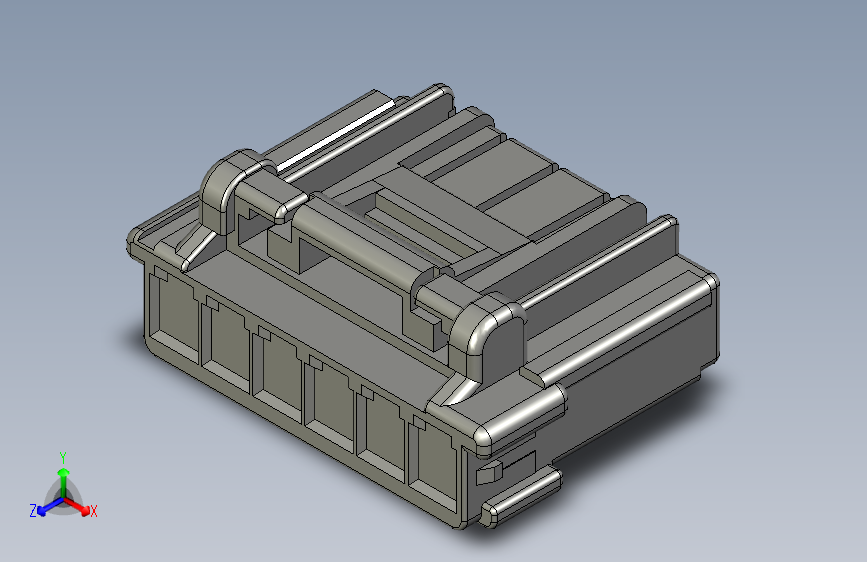Viewport: 867px width, 562px height.
Task: Click the red X axis of the orientation triad
Action: point(80,507)
